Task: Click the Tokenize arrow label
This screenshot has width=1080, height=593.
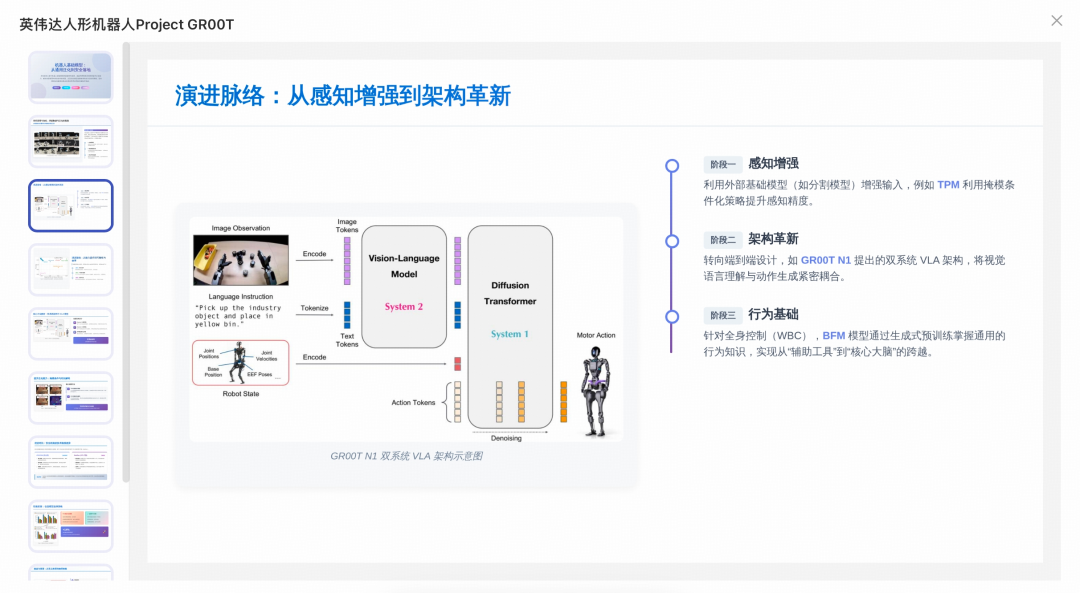Action: point(314,308)
